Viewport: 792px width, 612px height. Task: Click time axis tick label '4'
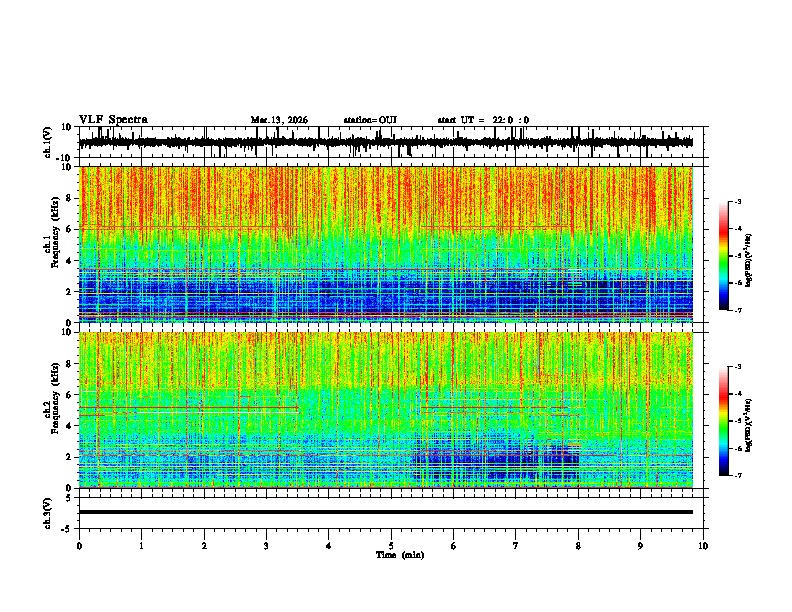pyautogui.click(x=329, y=546)
